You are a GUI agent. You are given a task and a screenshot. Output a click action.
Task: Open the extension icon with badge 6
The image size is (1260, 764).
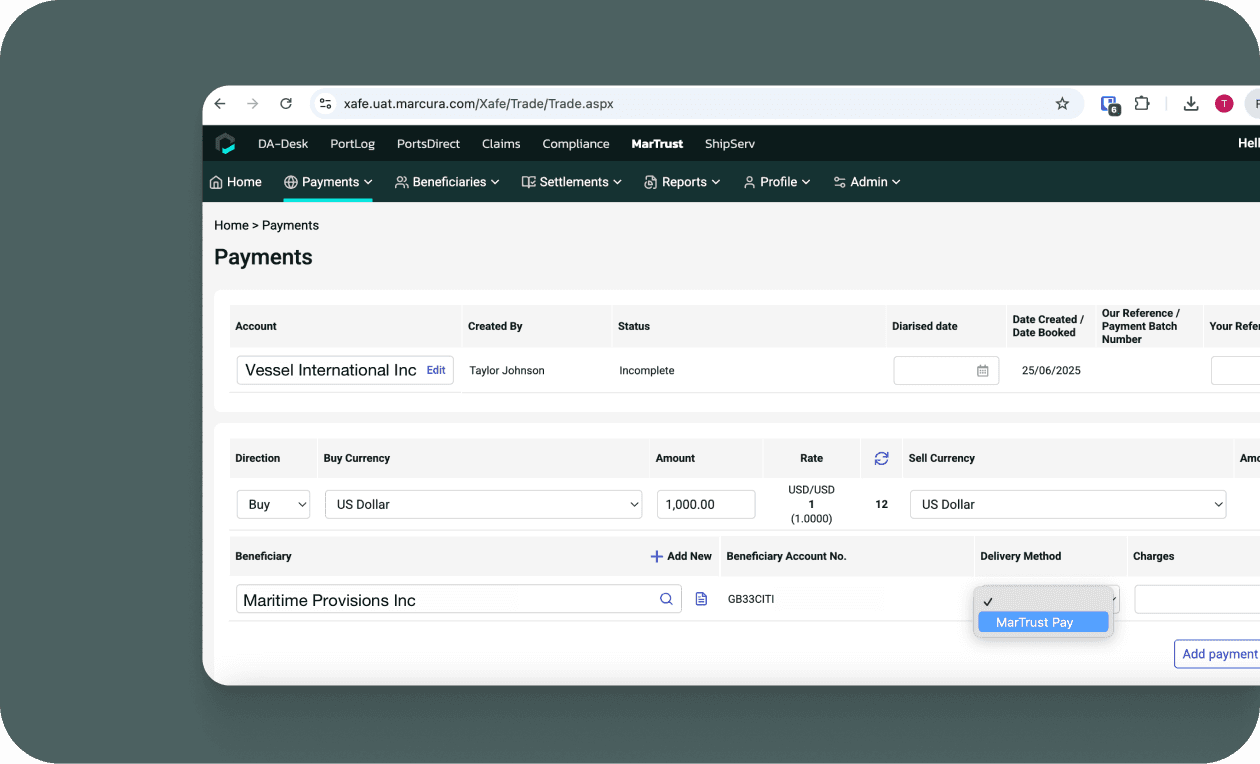(x=1109, y=104)
